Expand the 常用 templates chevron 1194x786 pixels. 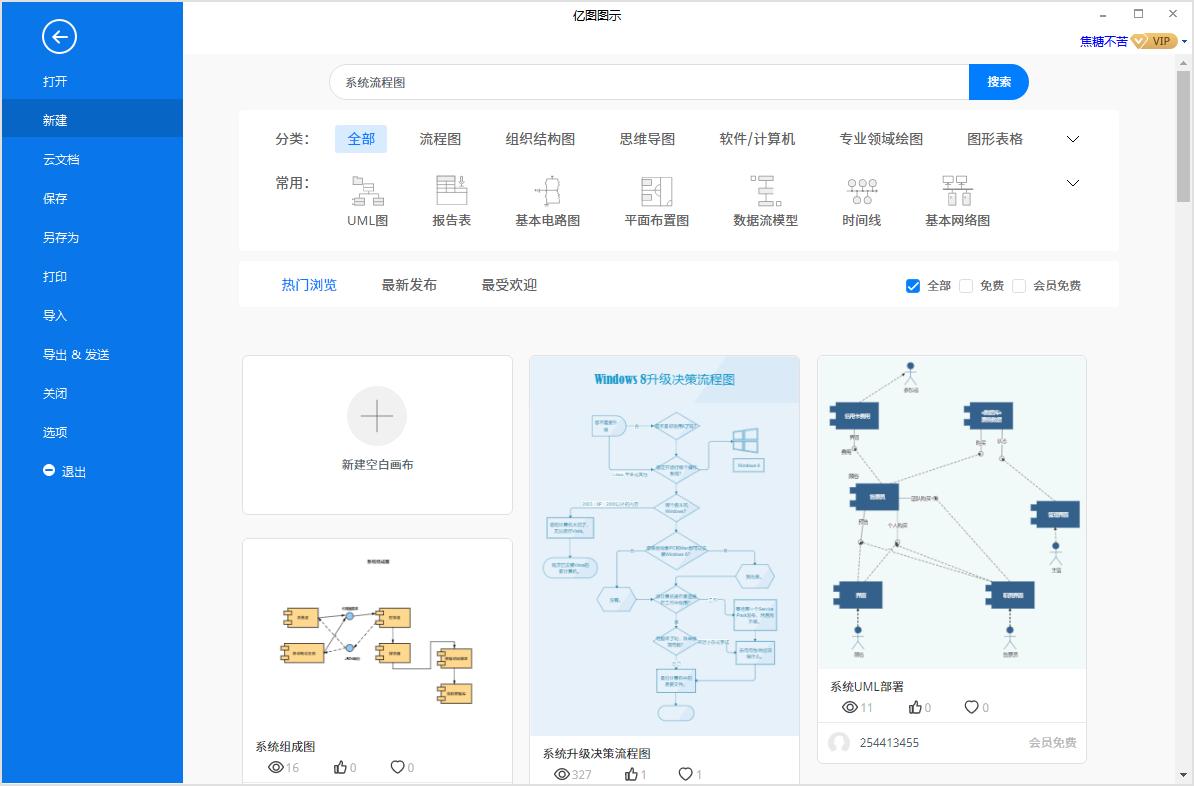[1072, 183]
